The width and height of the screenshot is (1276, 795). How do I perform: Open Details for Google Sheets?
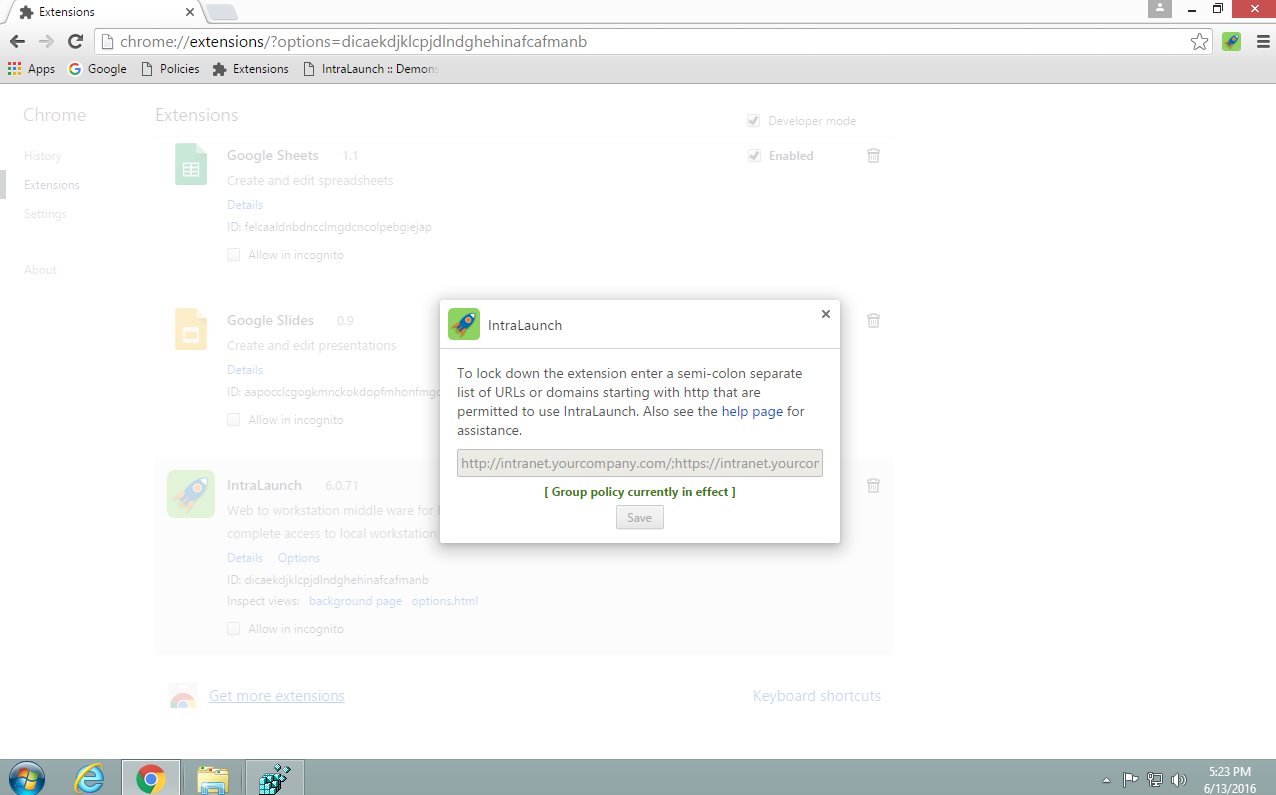(245, 205)
